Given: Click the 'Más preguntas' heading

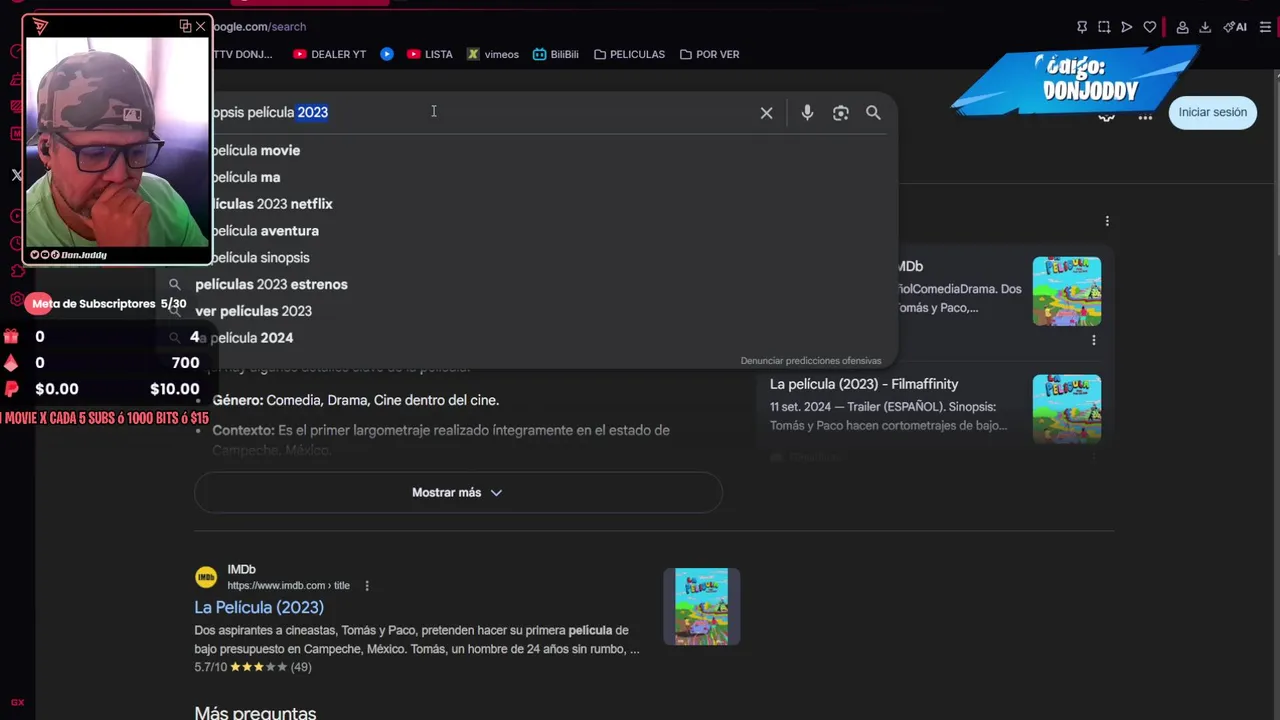Looking at the screenshot, I should pos(255,712).
